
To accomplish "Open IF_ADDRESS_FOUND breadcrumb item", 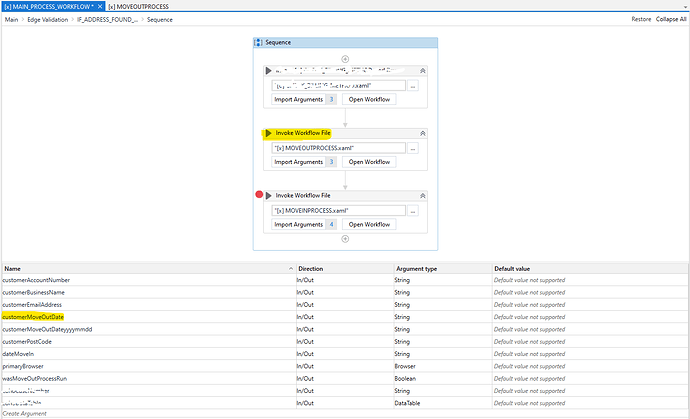I will (x=107, y=20).
